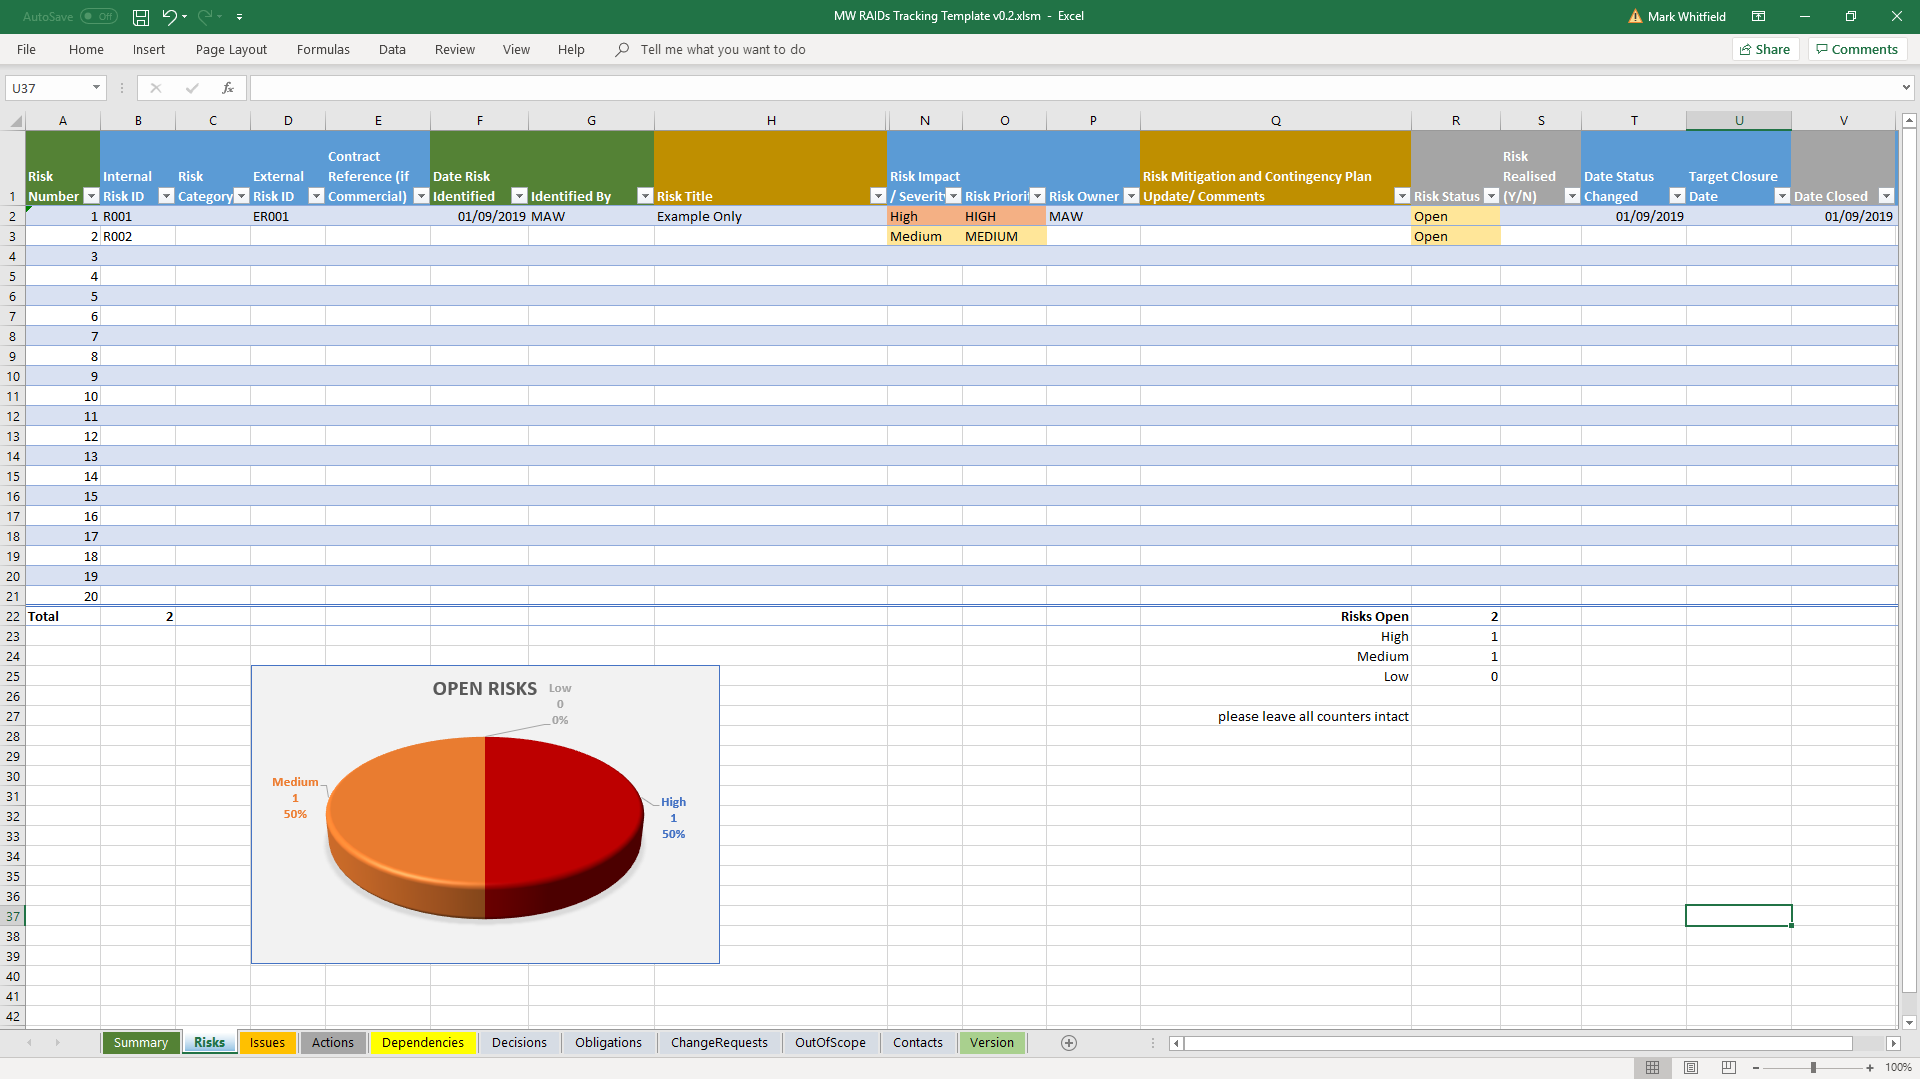Open Ribbon Display Options icon
1920x1080 pixels.
click(1758, 17)
